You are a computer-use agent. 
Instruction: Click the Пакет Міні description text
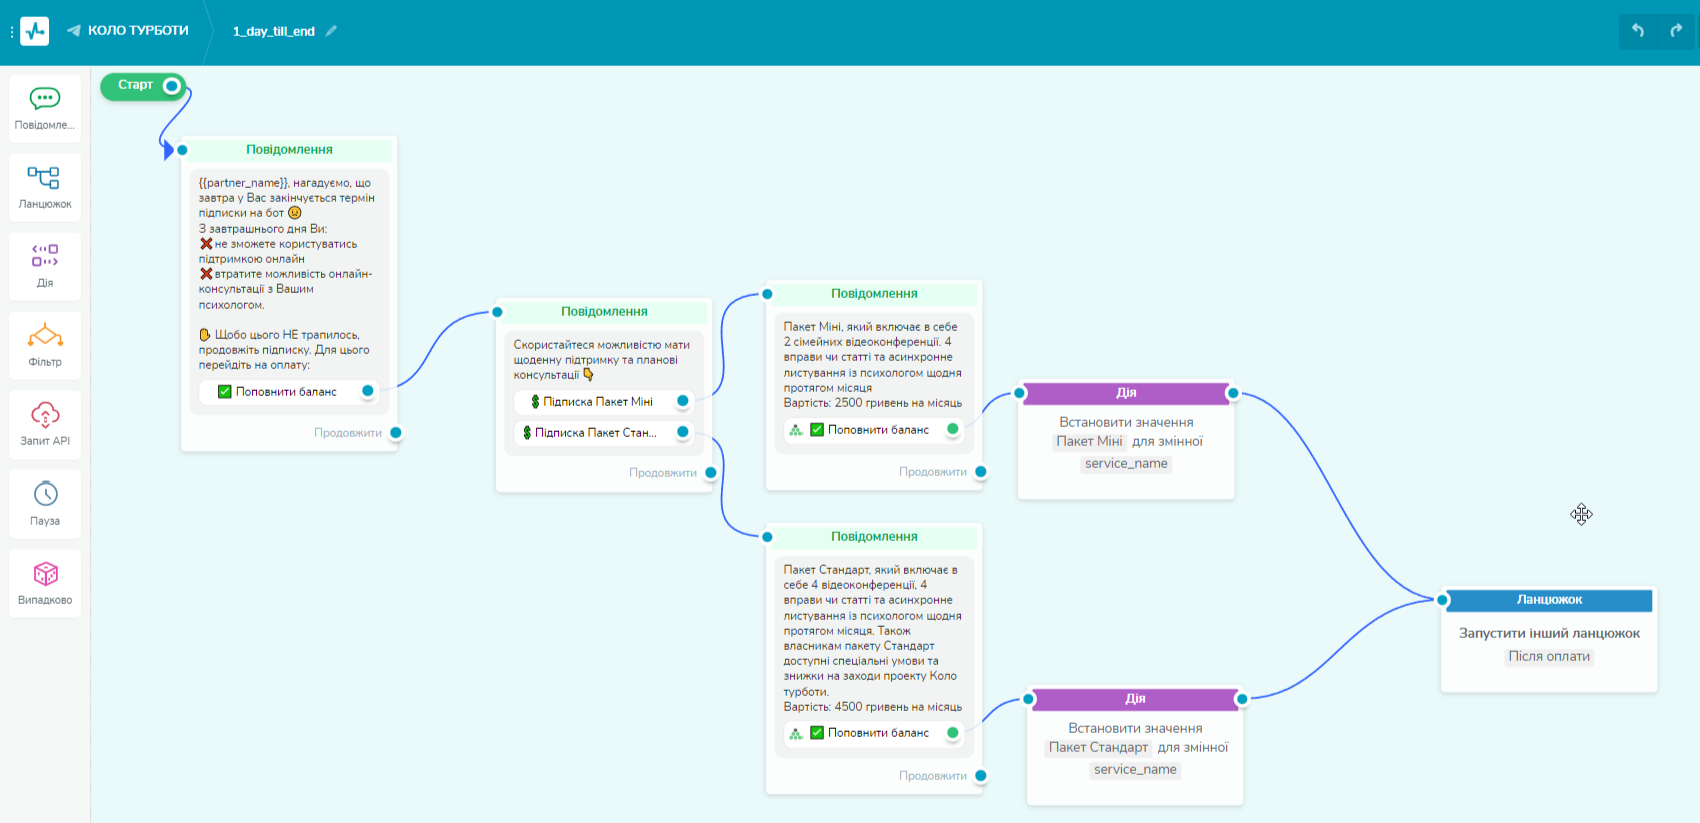coord(873,365)
